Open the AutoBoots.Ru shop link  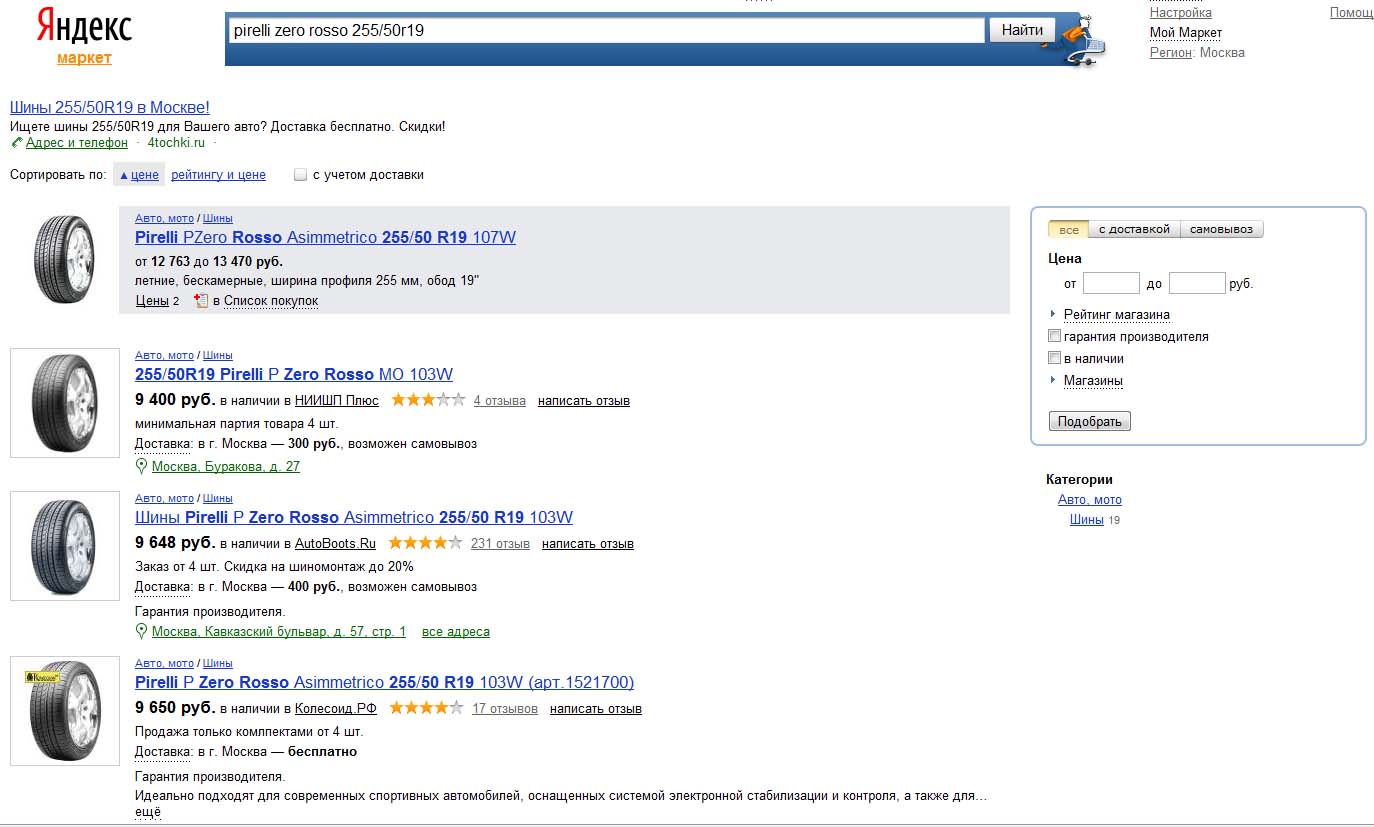click(x=335, y=544)
